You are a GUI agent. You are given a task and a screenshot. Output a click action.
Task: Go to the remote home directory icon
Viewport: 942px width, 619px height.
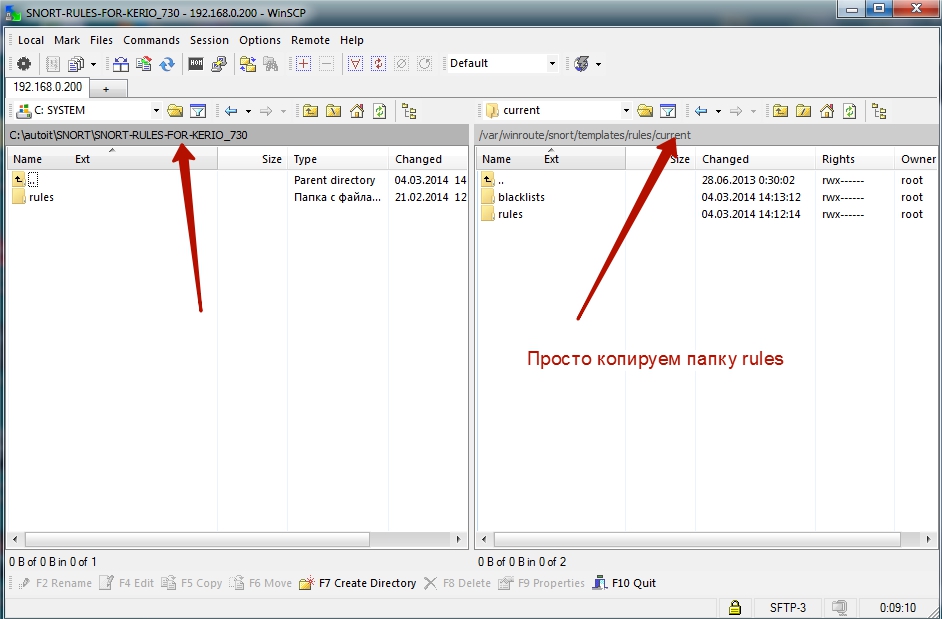[827, 111]
